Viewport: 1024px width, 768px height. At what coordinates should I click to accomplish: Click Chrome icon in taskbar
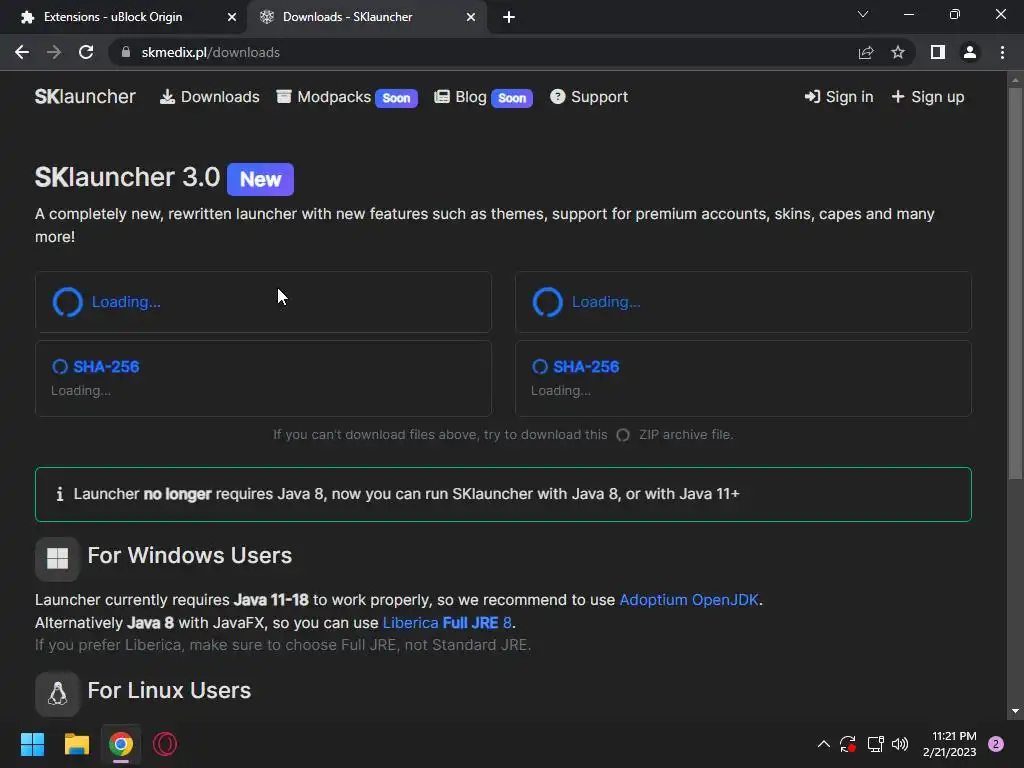[x=121, y=744]
